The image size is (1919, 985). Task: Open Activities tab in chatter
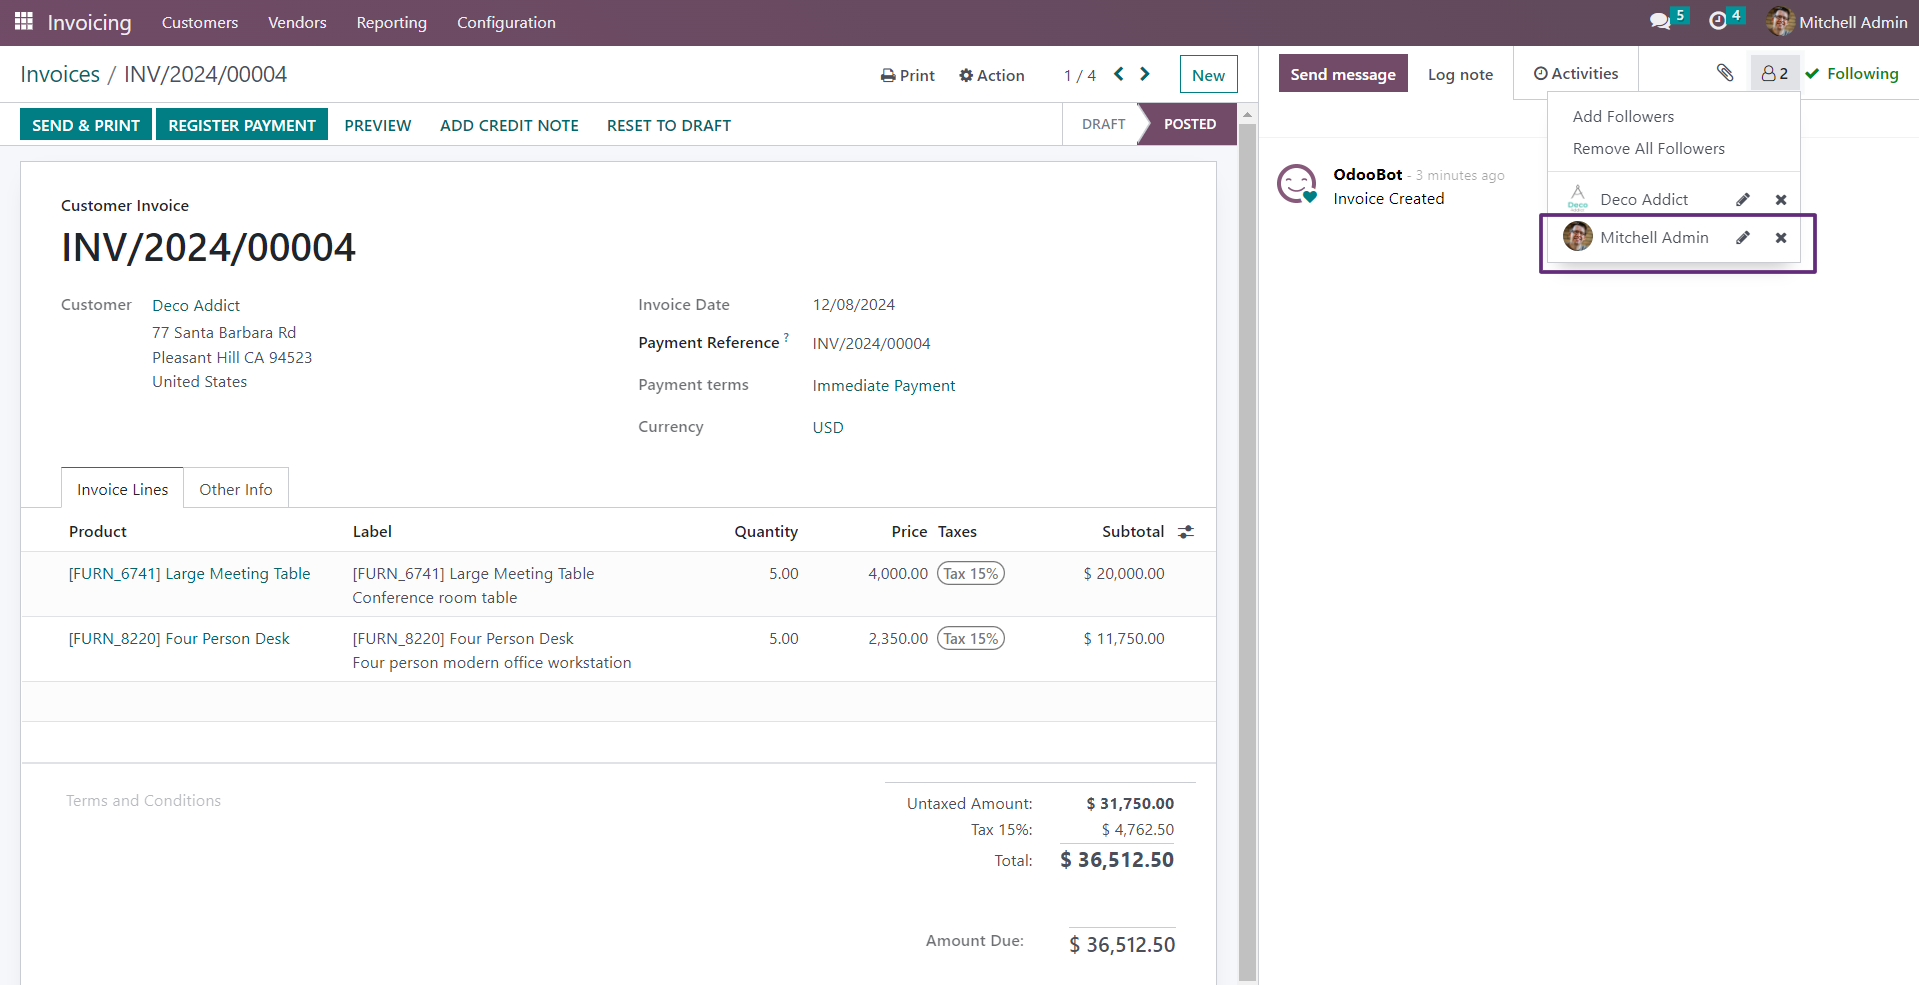1576,74
